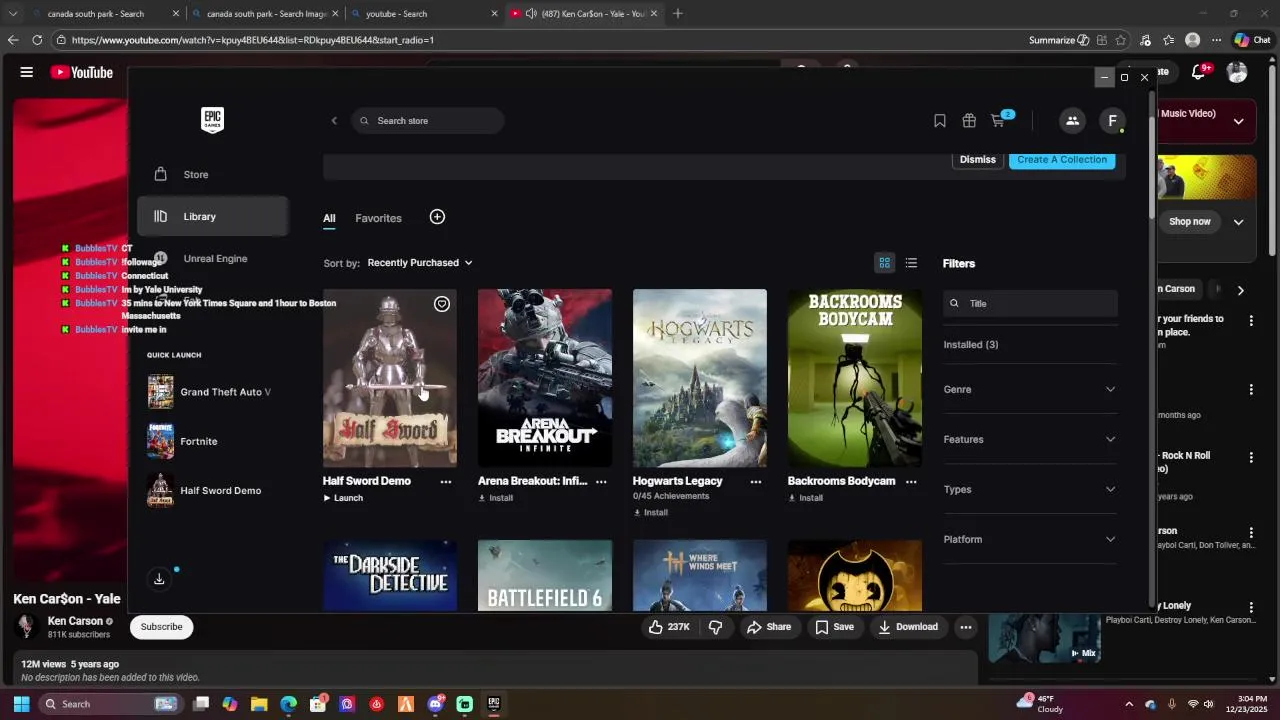1280x720 pixels.
Task: Like the Ken Car$on Yale video
Action: pyautogui.click(x=668, y=627)
